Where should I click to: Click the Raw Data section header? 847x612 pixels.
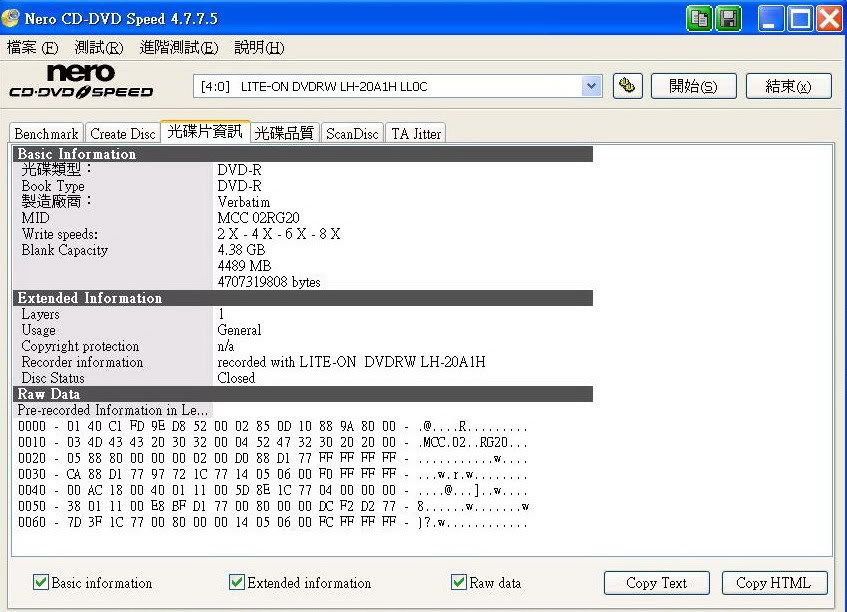tap(302, 394)
